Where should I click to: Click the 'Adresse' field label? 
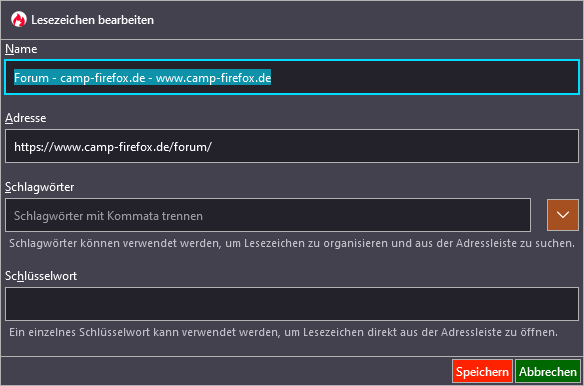[26, 118]
